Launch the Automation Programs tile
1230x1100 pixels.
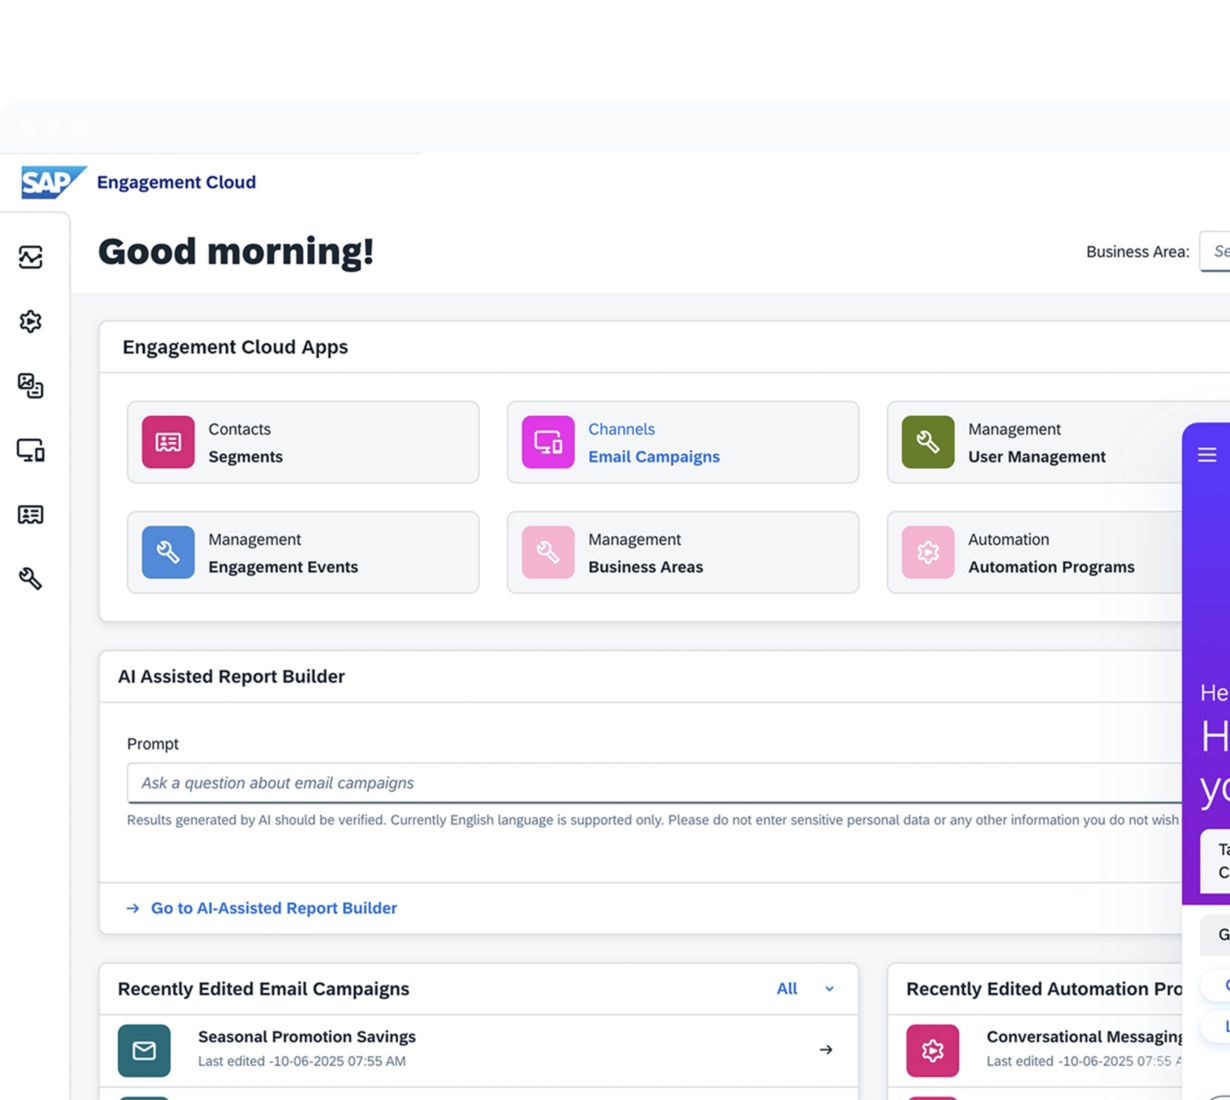point(1035,553)
